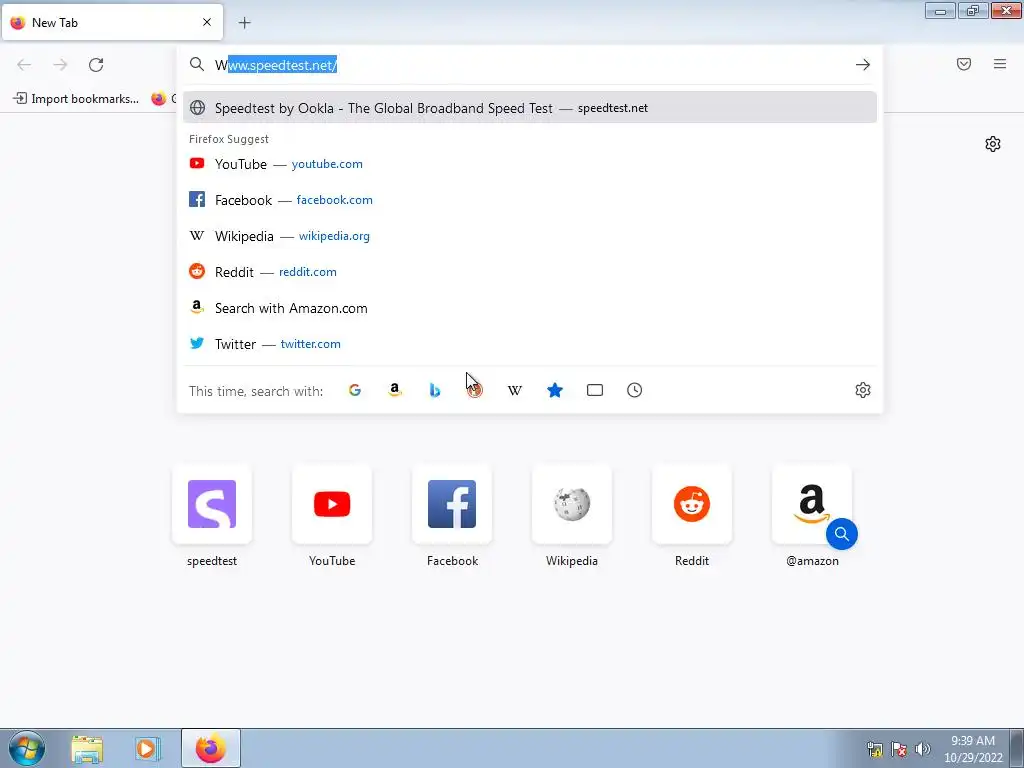Click the volume speaker tray icon
This screenshot has width=1024, height=768.
(x=922, y=749)
